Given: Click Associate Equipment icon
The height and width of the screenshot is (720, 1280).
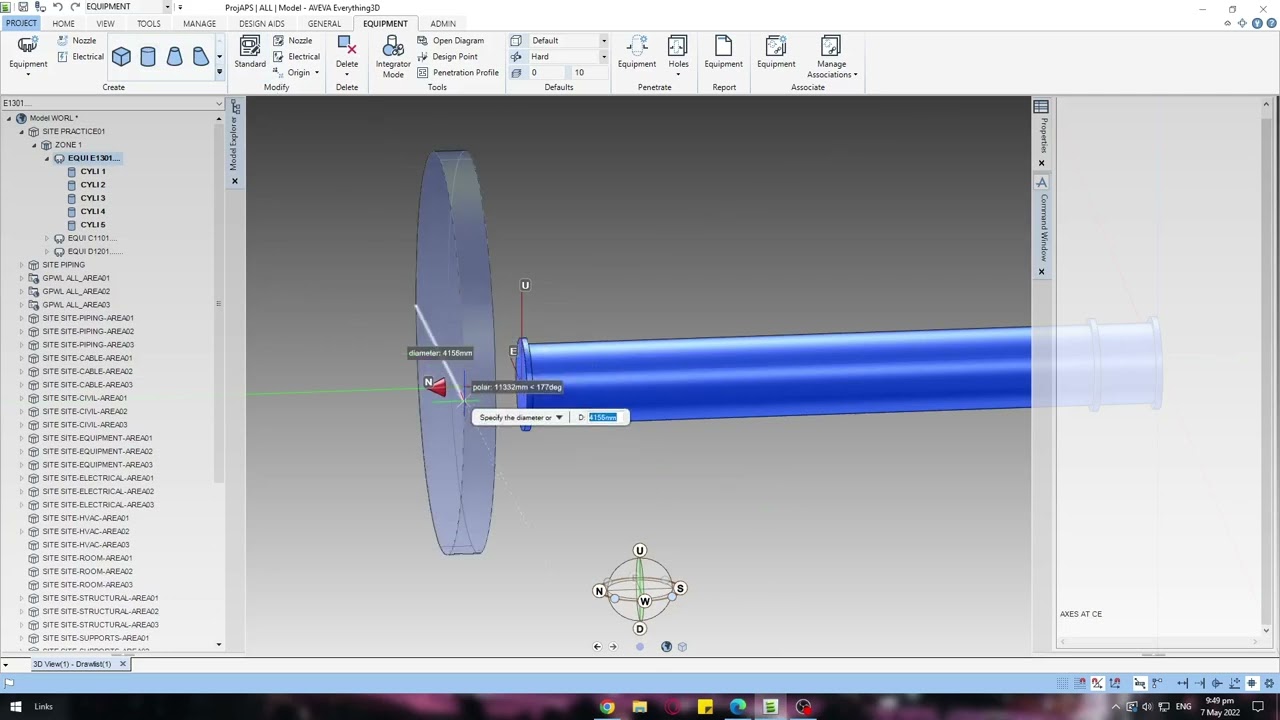Looking at the screenshot, I should point(776,53).
